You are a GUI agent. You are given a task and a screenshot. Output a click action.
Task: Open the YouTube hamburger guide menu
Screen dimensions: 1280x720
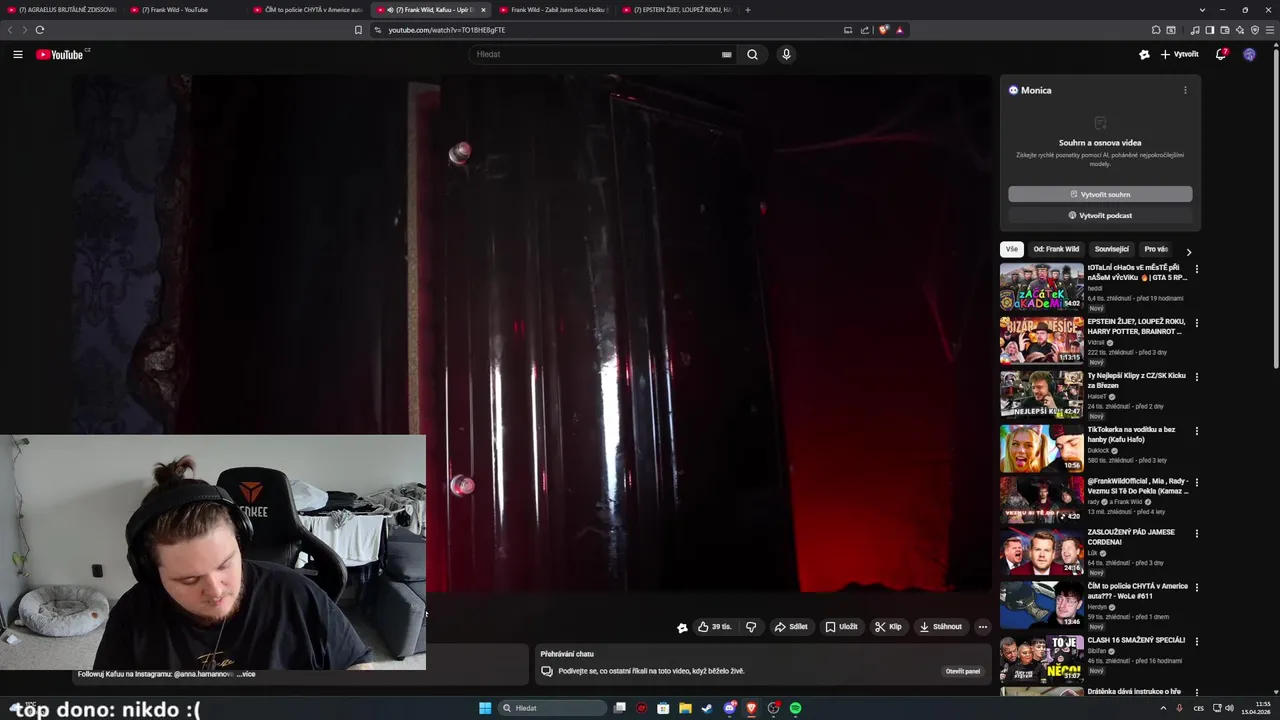click(18, 54)
